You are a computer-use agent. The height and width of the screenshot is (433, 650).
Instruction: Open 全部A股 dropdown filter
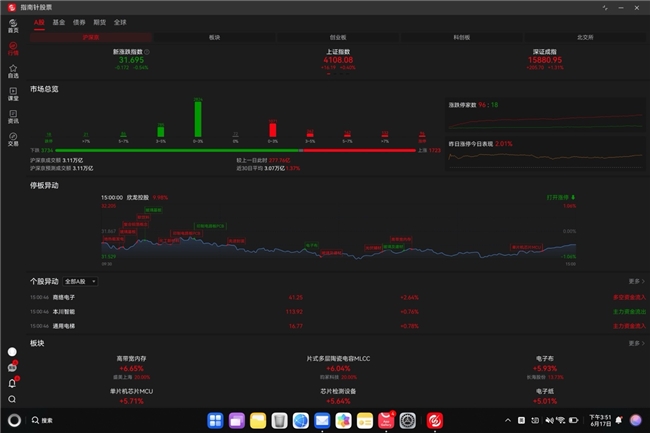[x=80, y=281]
